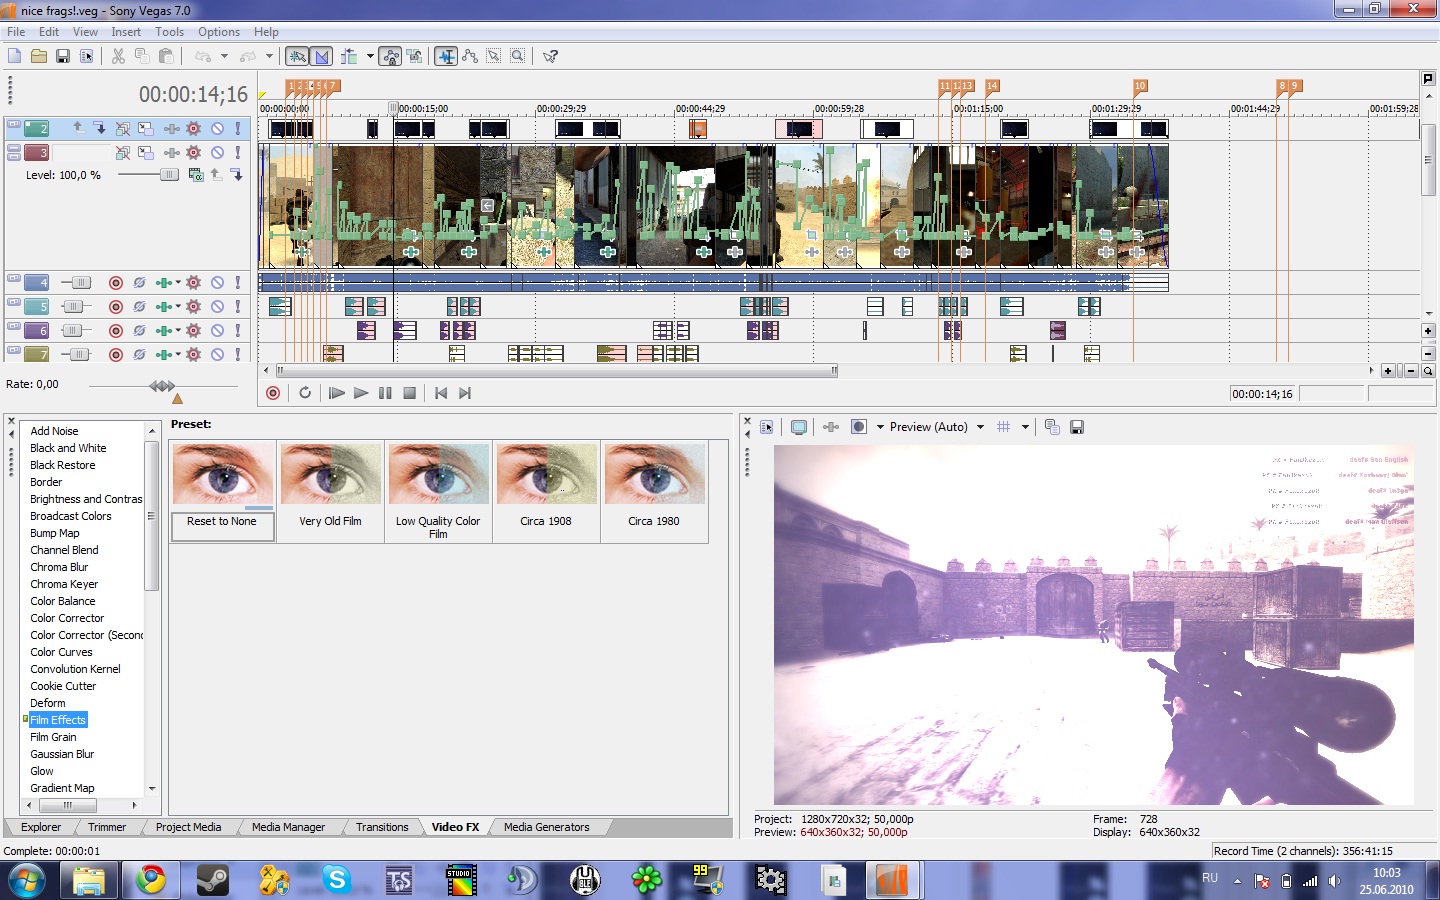Screen dimensions: 1440x900
Task: Save the project with the floppy icon
Action: click(62, 56)
